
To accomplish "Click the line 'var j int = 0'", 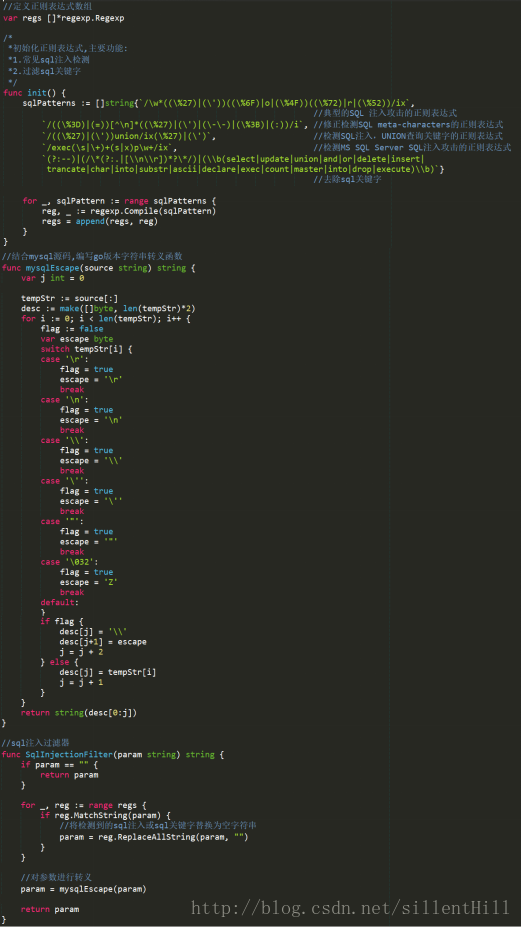I will pyautogui.click(x=53, y=278).
